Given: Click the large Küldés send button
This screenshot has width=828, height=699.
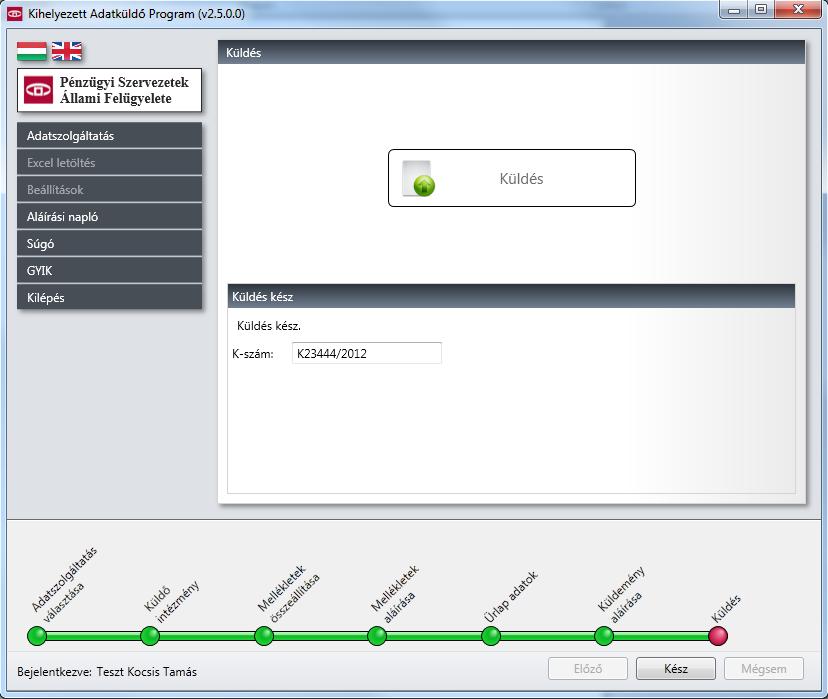Looking at the screenshot, I should 512,178.
